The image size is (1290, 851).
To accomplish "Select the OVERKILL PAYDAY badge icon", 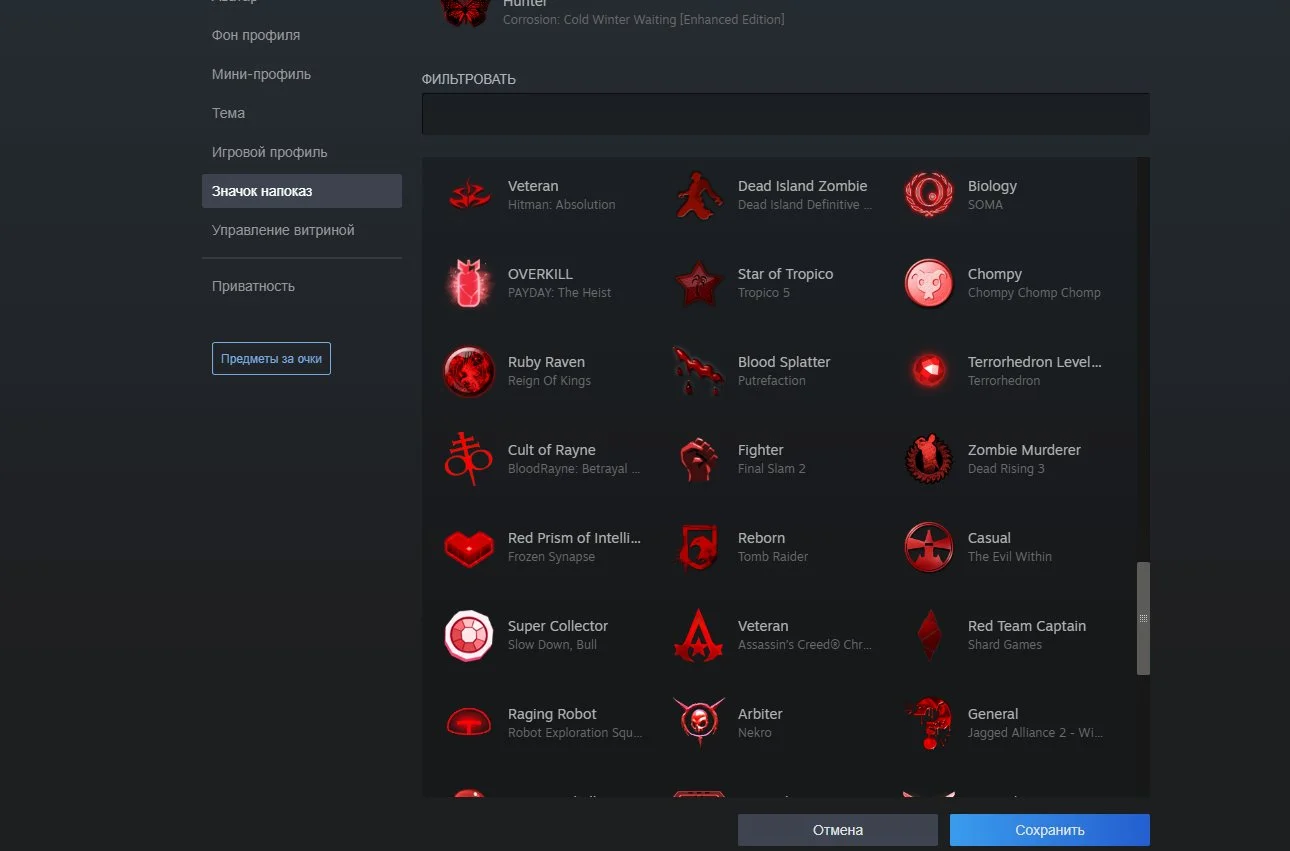I will tap(468, 284).
